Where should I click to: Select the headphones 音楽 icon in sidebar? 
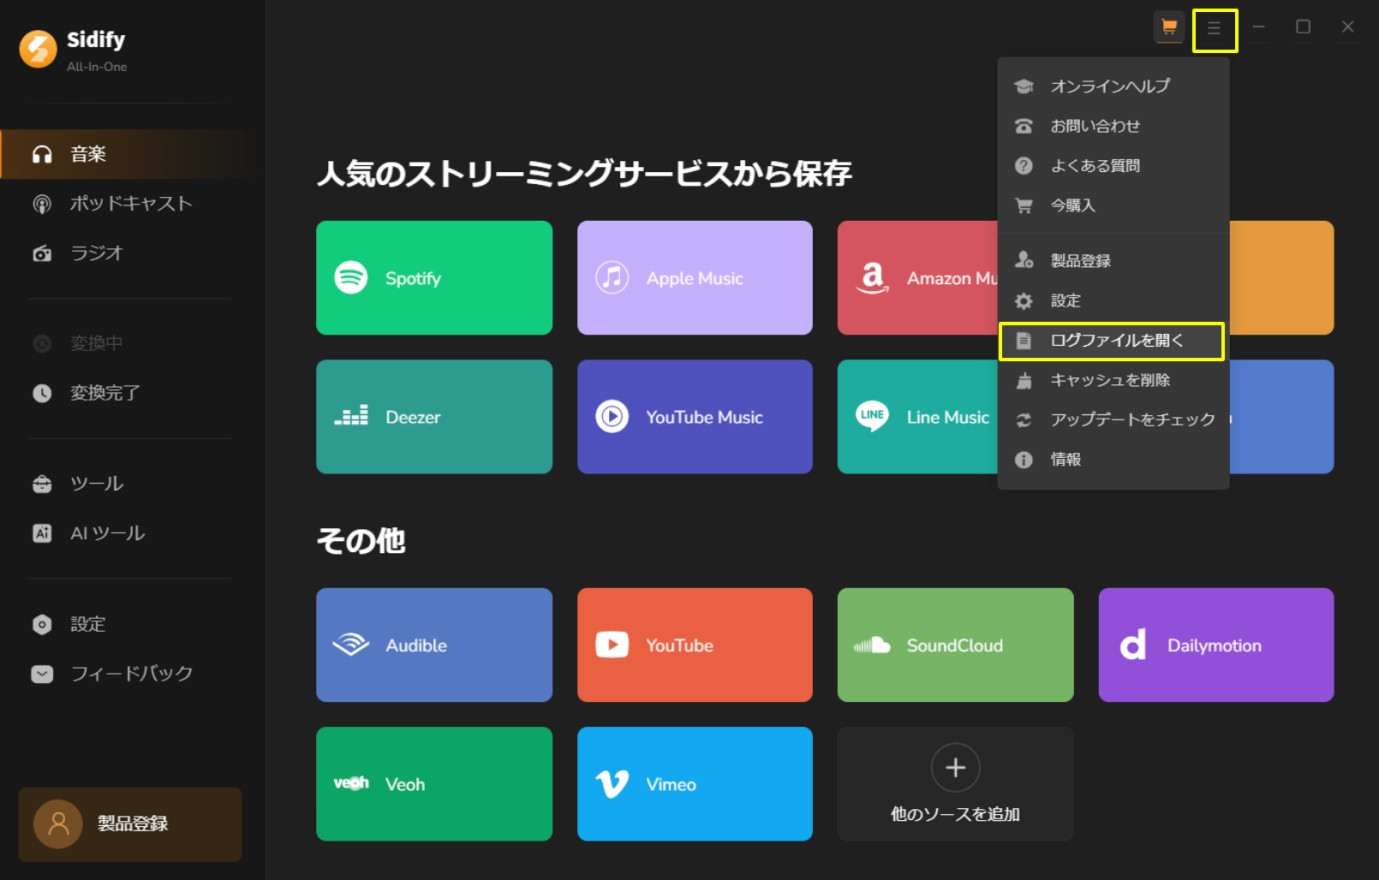pos(42,154)
